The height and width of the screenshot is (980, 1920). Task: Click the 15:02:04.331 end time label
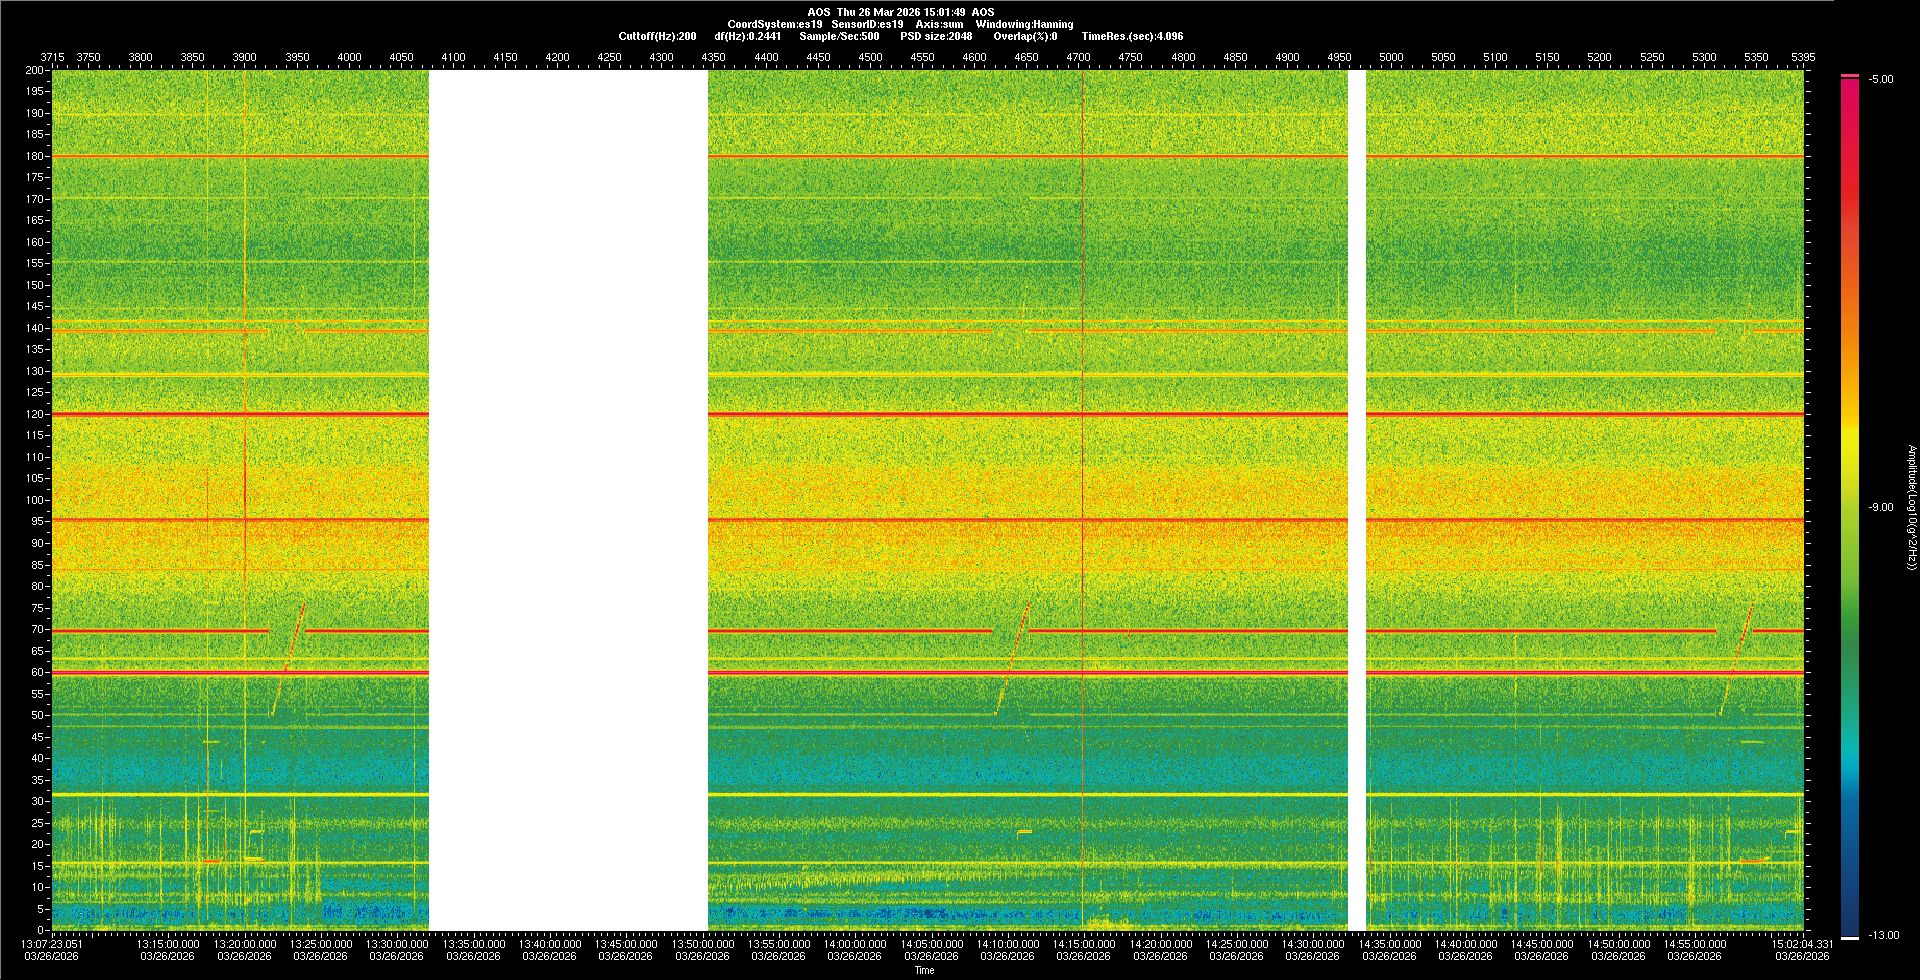[x=1802, y=943]
